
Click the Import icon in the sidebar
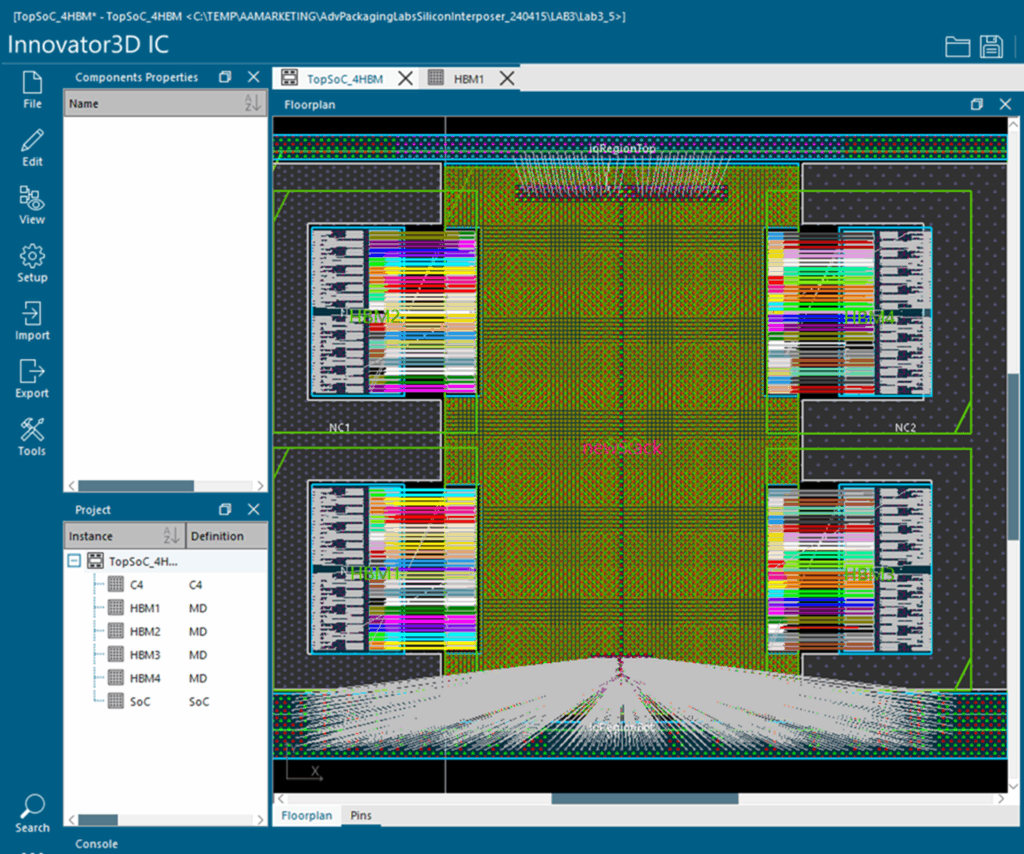31,320
